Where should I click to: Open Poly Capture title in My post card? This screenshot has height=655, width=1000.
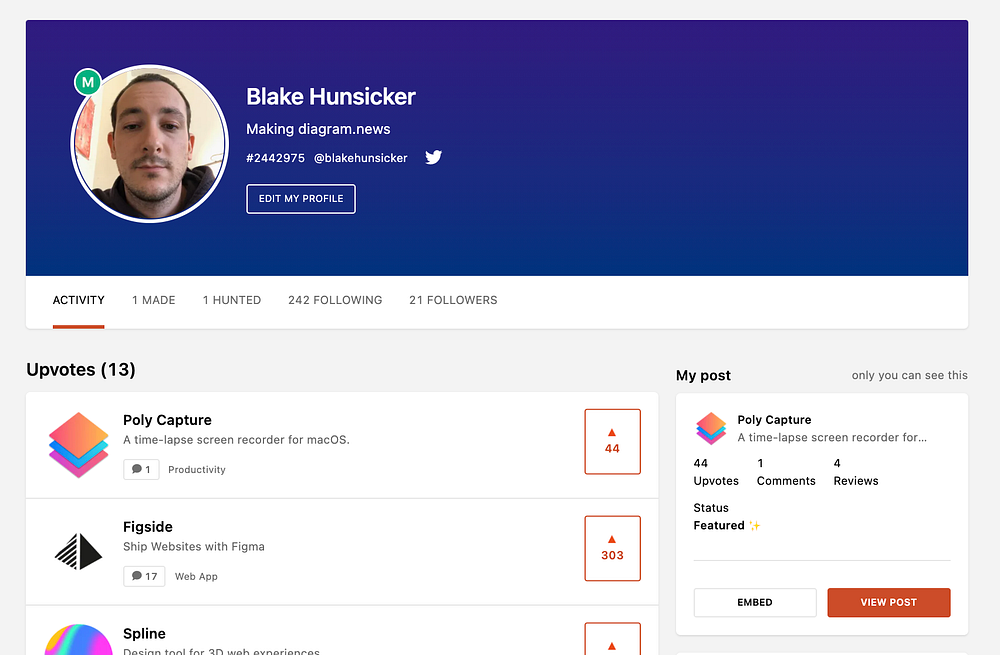click(x=774, y=420)
